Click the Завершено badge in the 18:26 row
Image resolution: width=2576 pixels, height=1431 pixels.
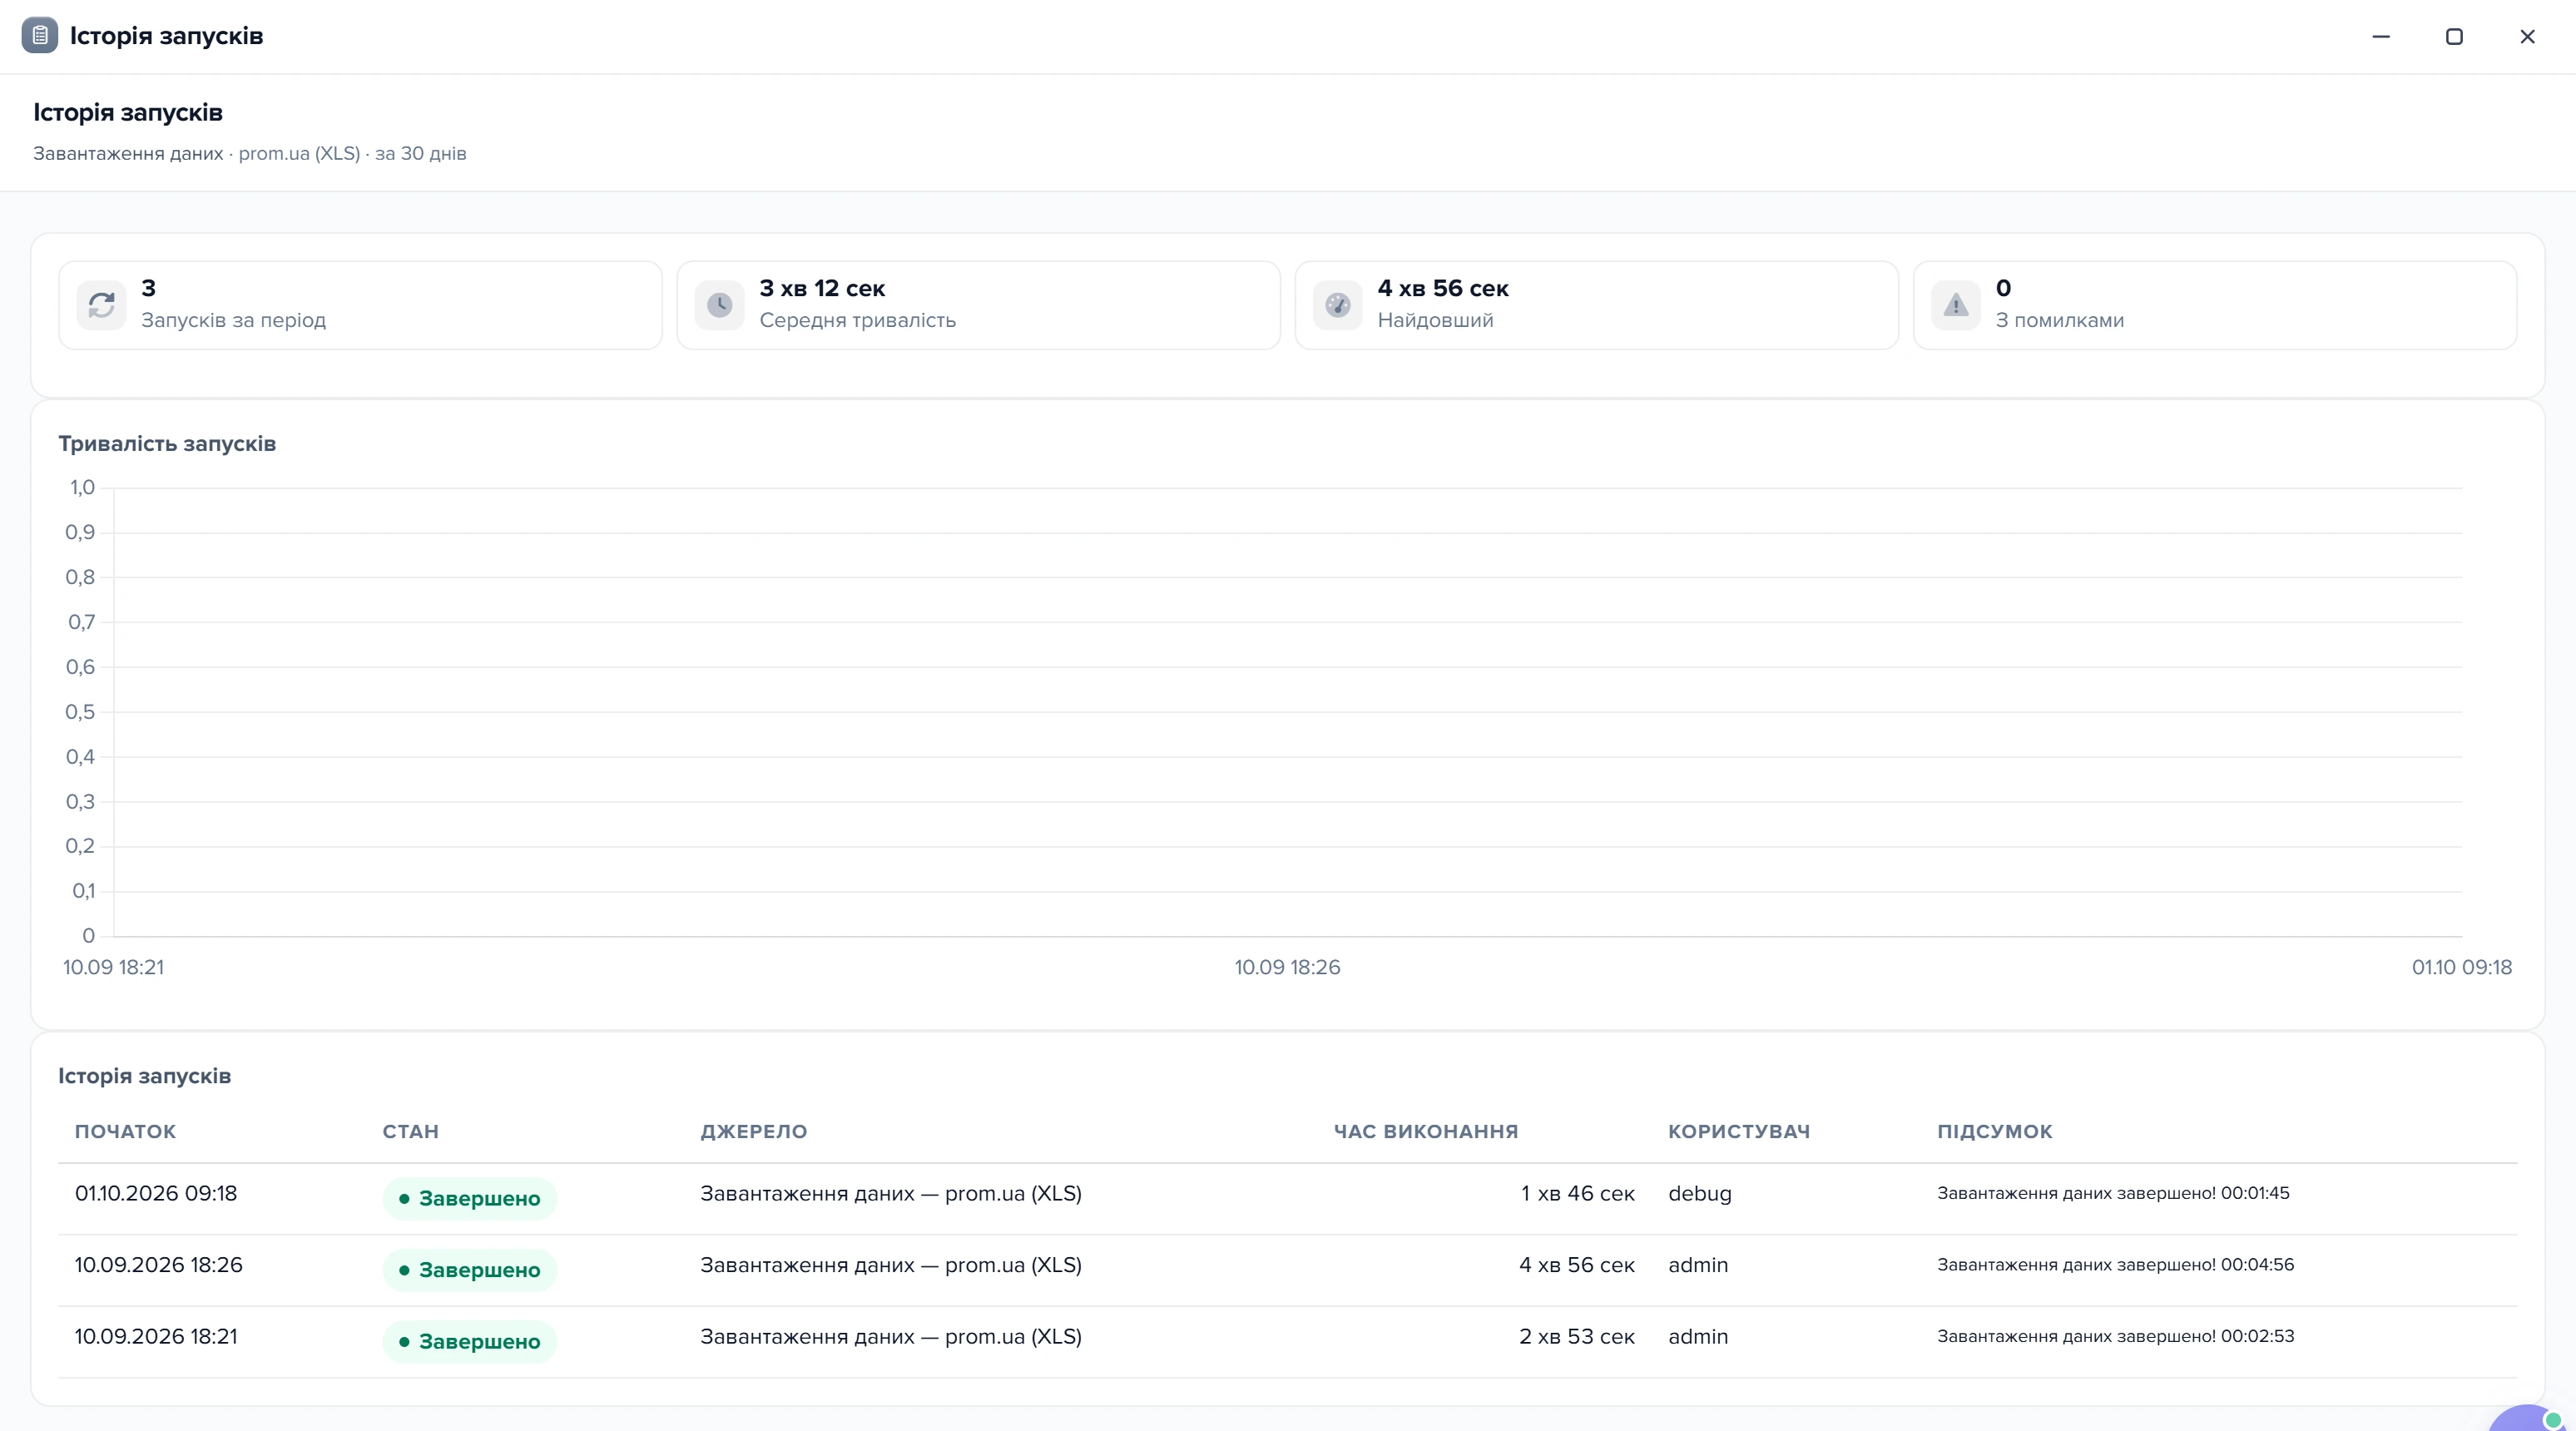click(469, 1270)
